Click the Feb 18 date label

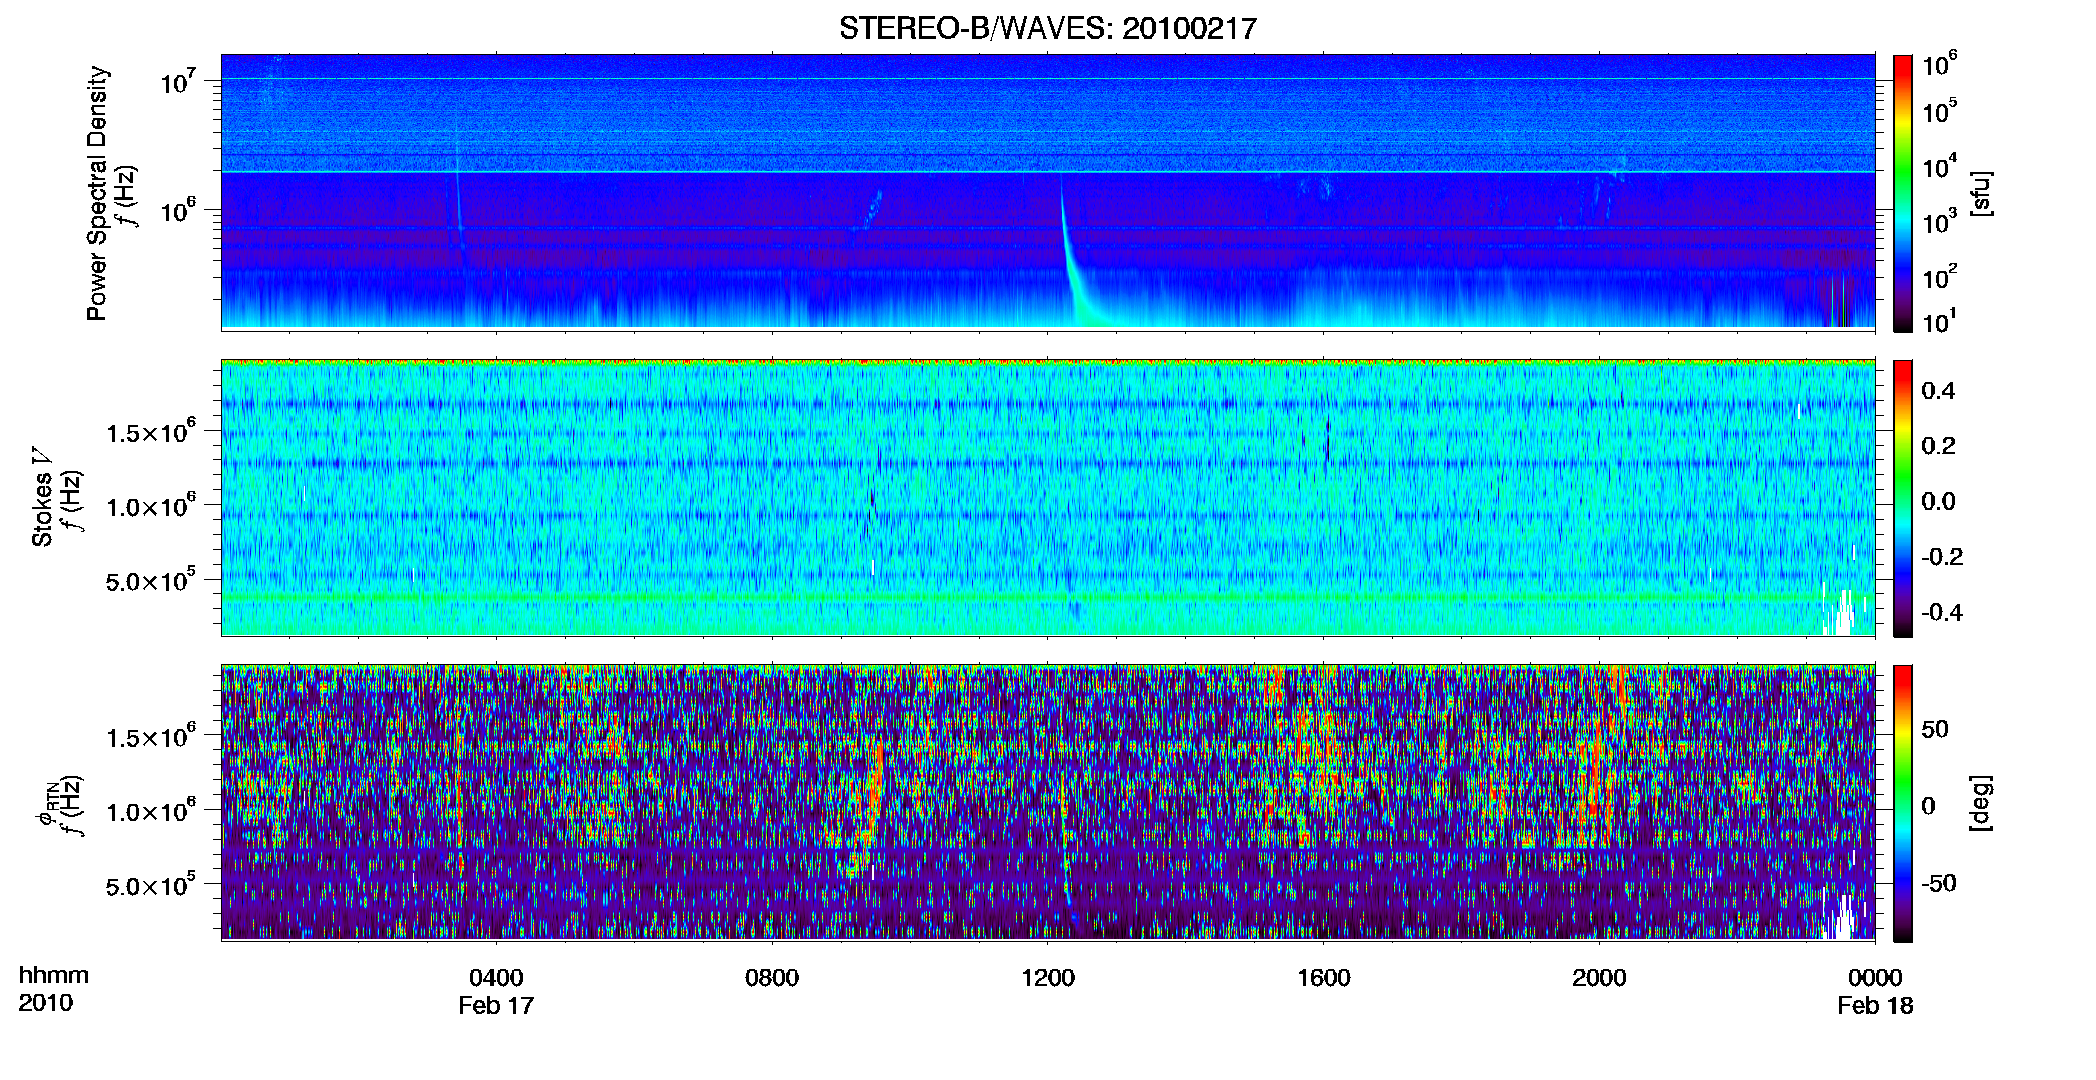(1875, 1006)
